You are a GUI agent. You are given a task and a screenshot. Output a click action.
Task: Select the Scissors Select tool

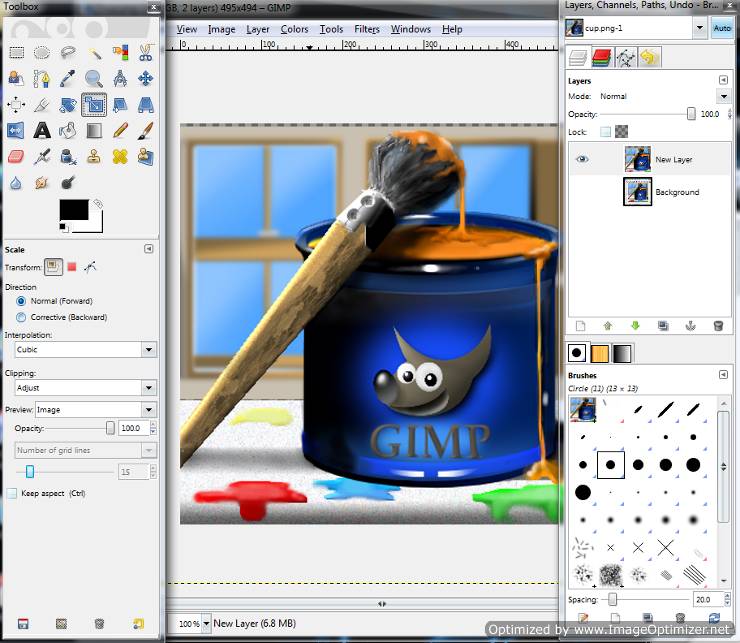coord(145,52)
